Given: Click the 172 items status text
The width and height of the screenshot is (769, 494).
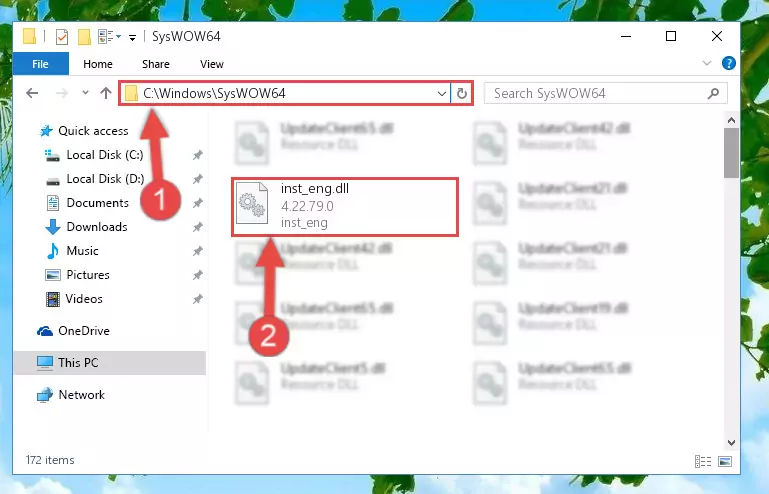Looking at the screenshot, I should click(x=50, y=460).
